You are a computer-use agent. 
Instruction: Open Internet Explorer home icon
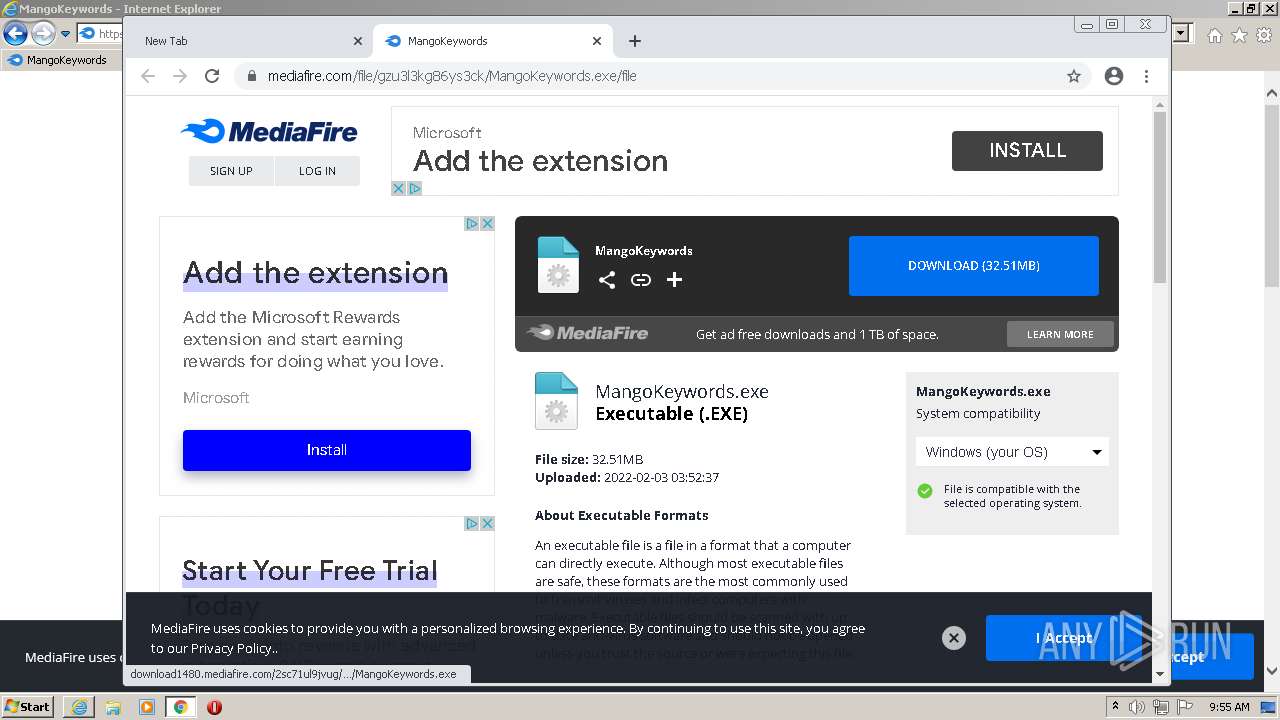[1214, 35]
